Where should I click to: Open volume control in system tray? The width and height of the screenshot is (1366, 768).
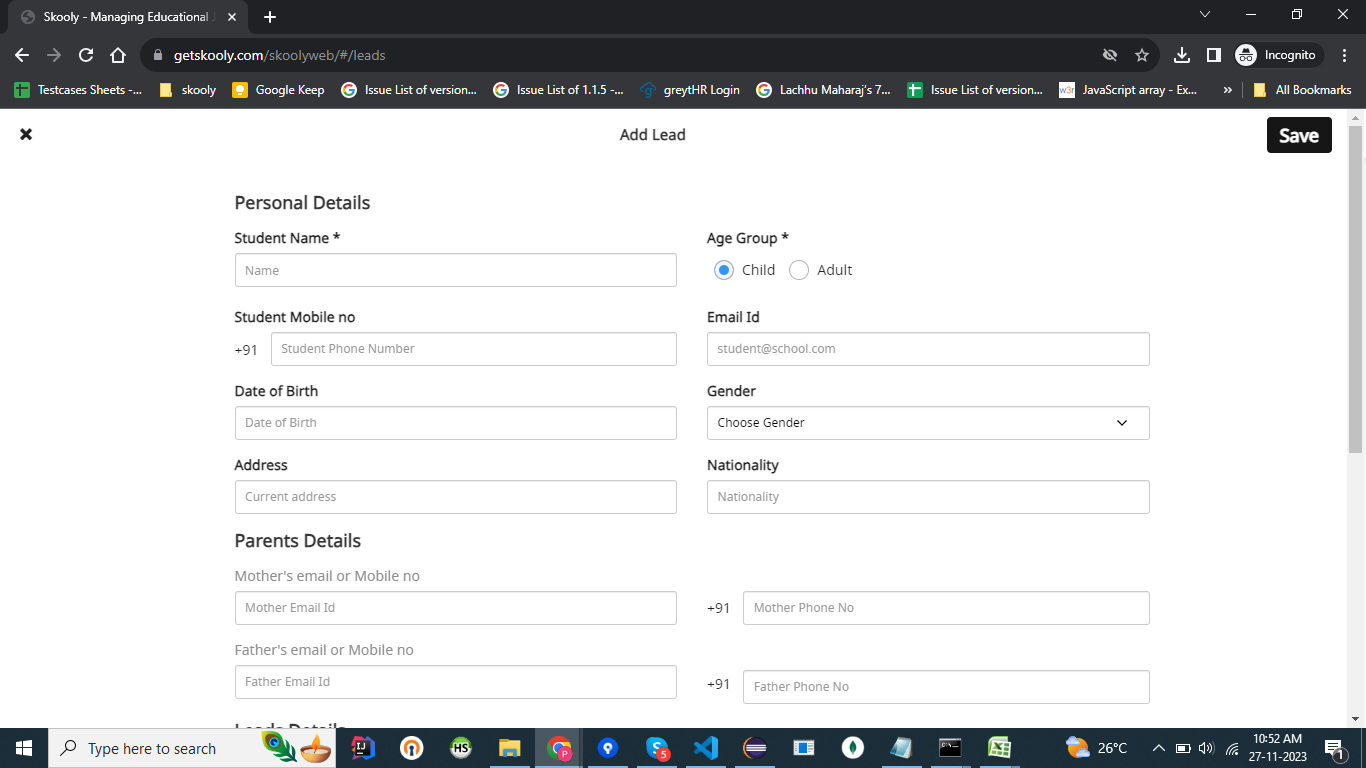(1205, 748)
